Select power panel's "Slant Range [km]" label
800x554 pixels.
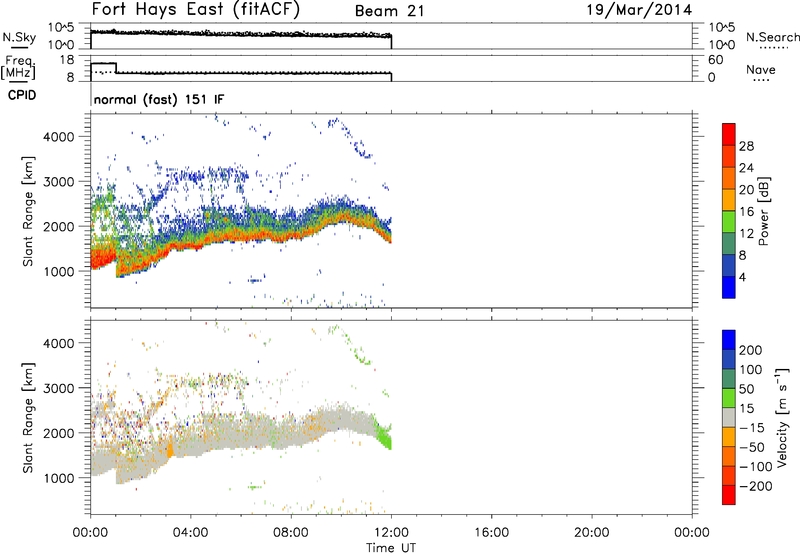pos(28,211)
